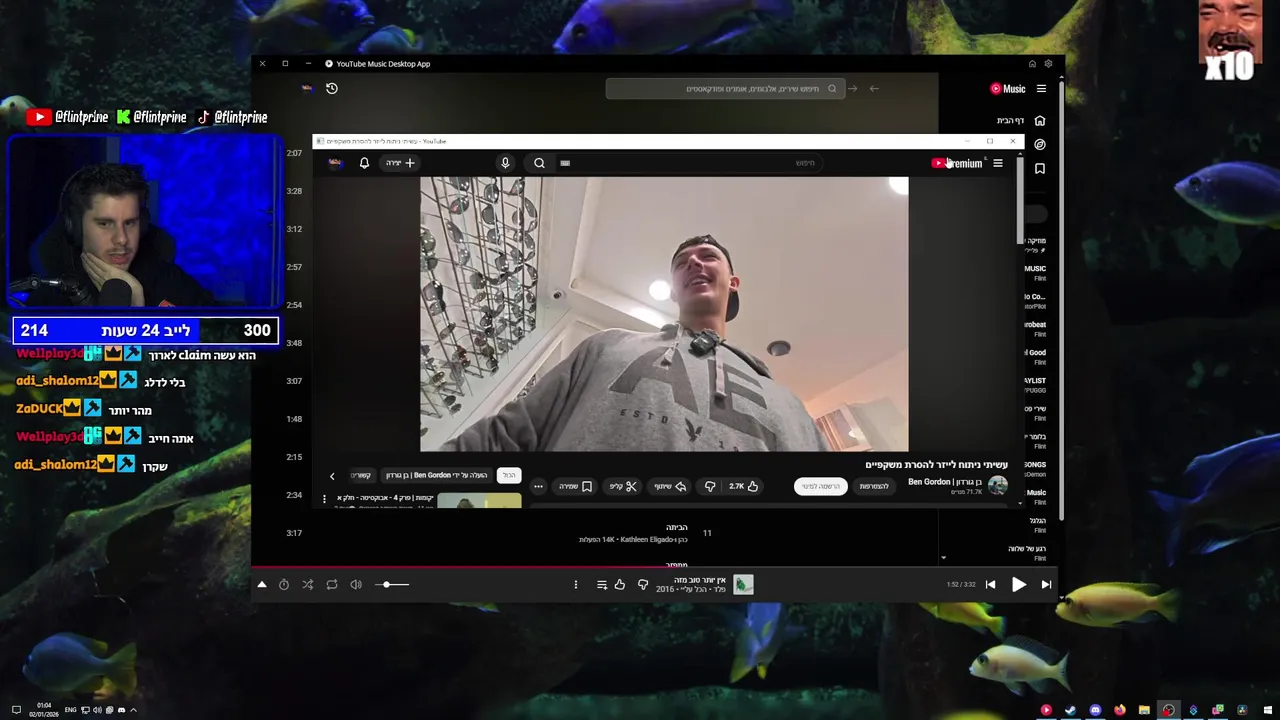
Task: Click the YouTube voice search microphone
Action: (505, 163)
